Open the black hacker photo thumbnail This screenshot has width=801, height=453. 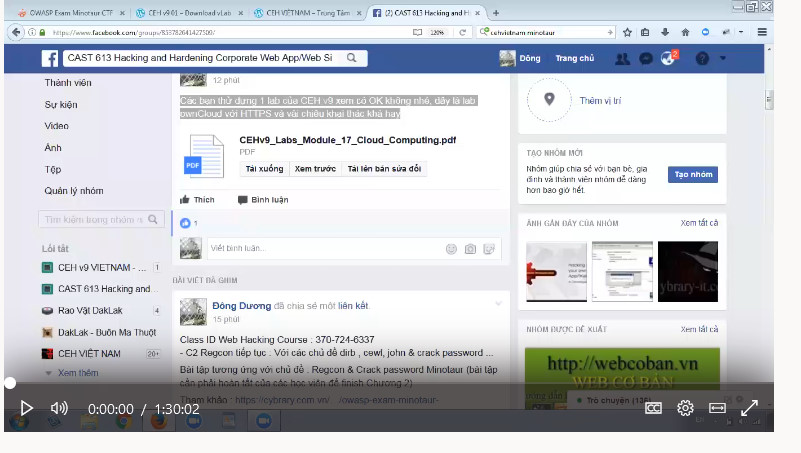(688, 272)
